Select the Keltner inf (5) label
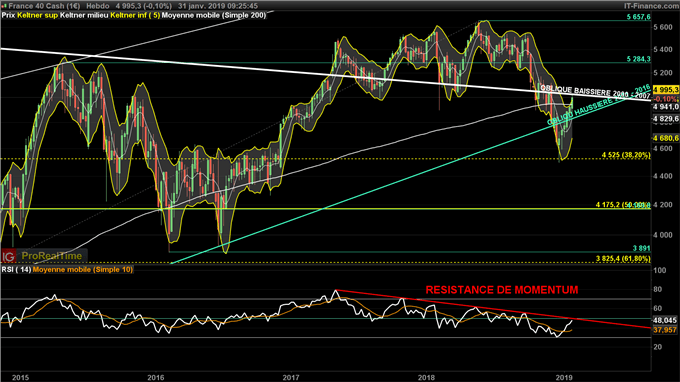This screenshot has height=382, width=680. pos(135,15)
